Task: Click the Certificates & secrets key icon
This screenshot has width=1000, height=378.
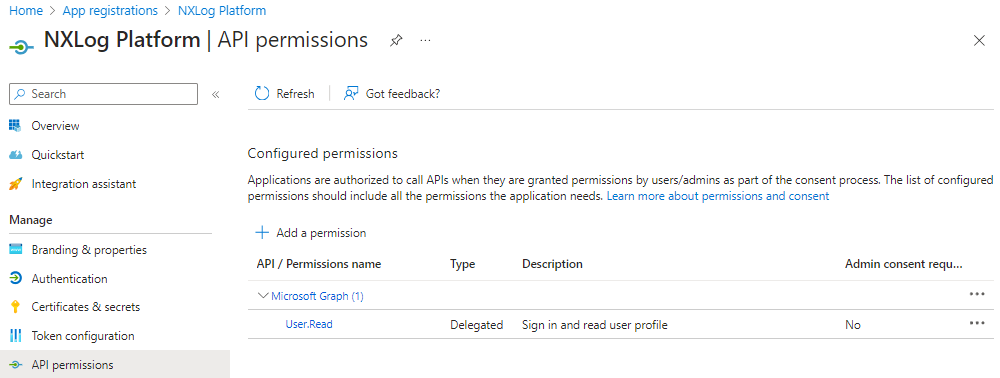Action: click(x=15, y=307)
